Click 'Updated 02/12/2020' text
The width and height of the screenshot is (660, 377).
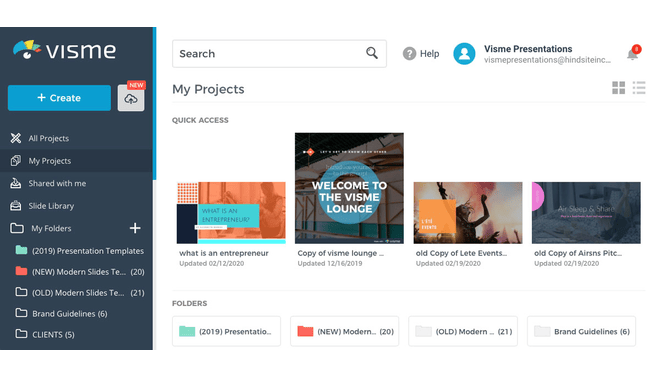tap(212, 263)
